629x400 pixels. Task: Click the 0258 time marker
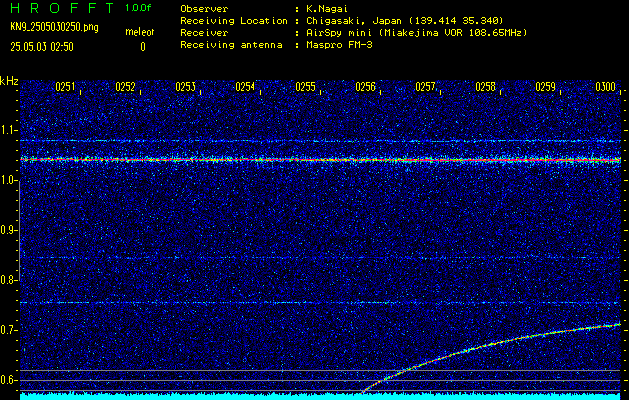(485, 87)
